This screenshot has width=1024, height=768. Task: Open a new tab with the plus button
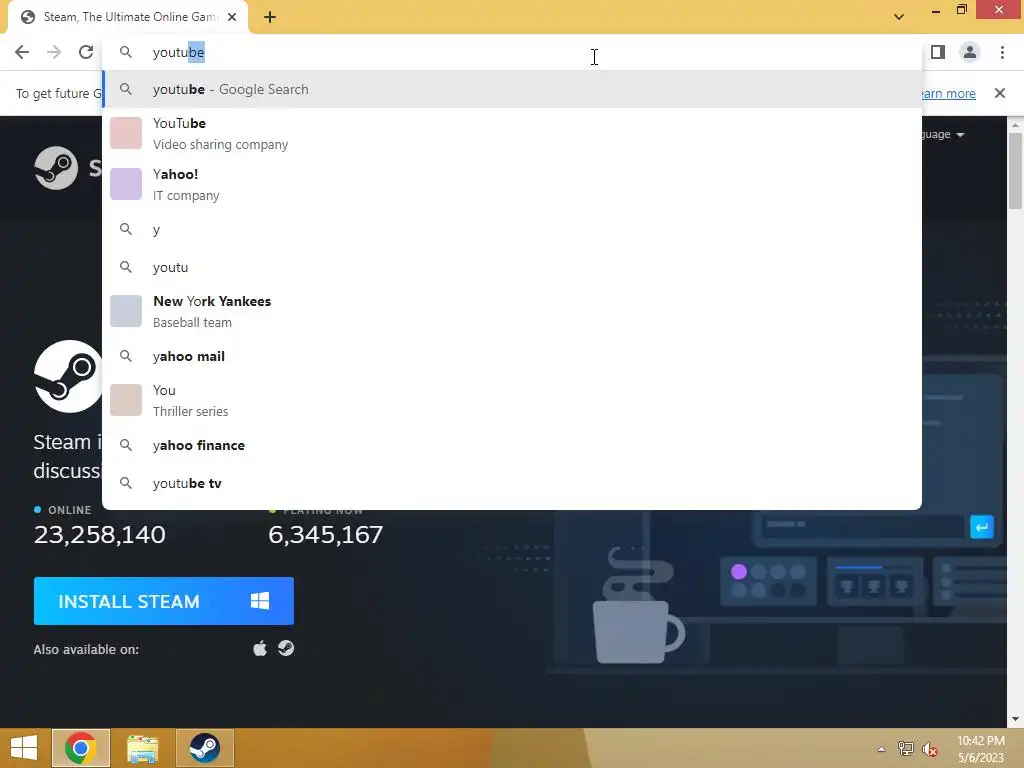pos(270,17)
